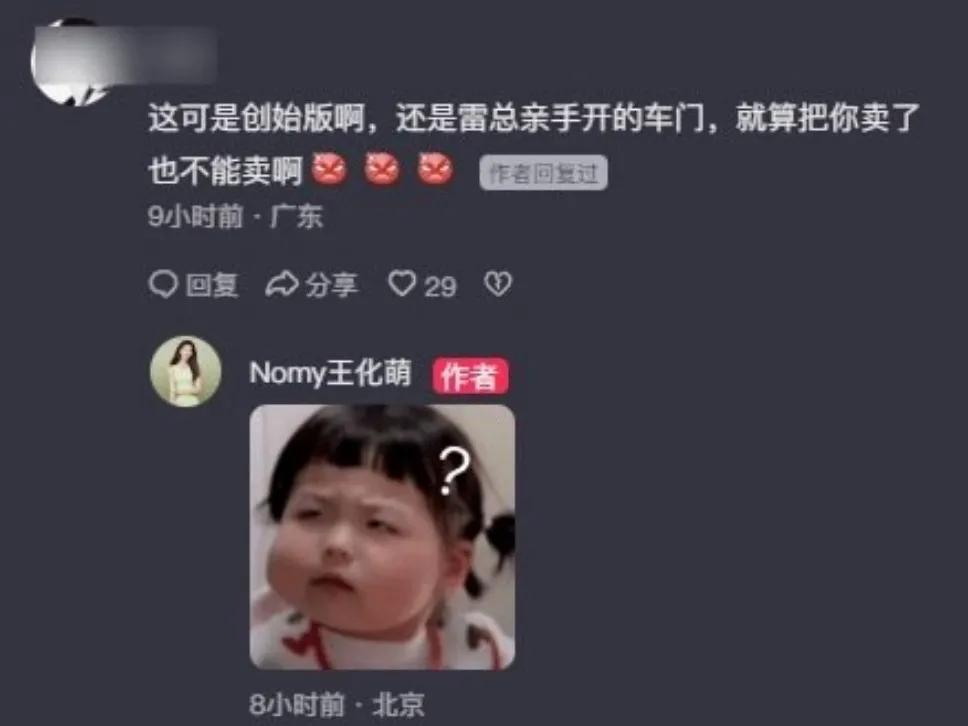The height and width of the screenshot is (726, 968).
Task: Click the 作者回复过 badge
Action: 543,173
